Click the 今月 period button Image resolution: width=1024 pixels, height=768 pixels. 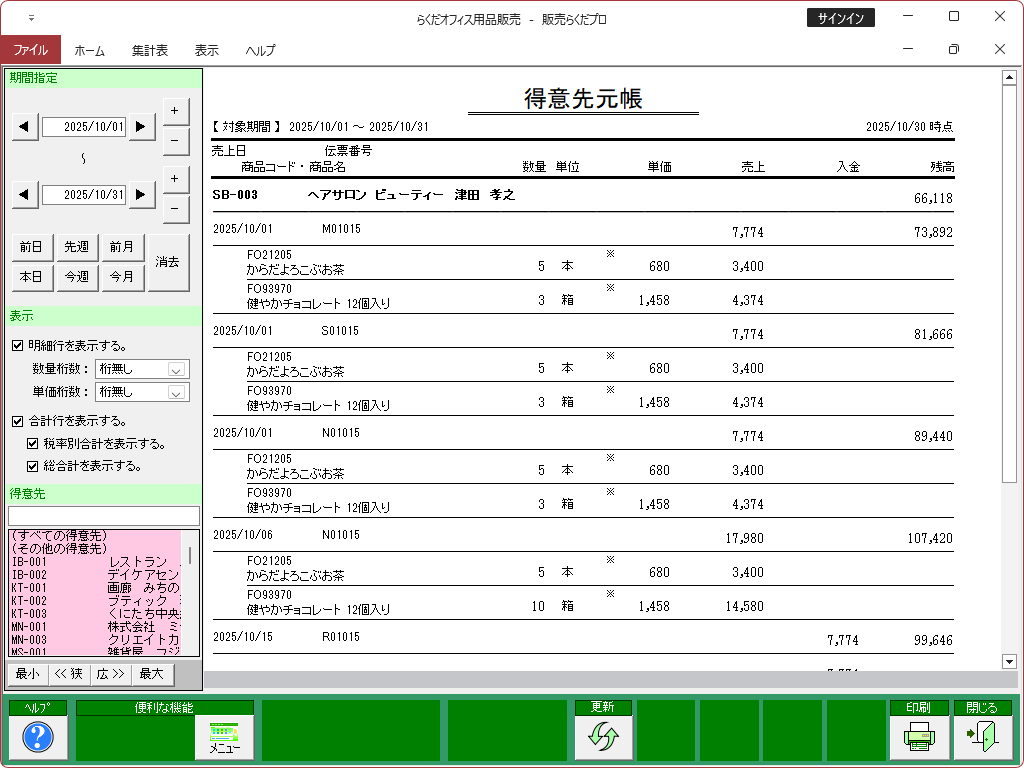(122, 276)
